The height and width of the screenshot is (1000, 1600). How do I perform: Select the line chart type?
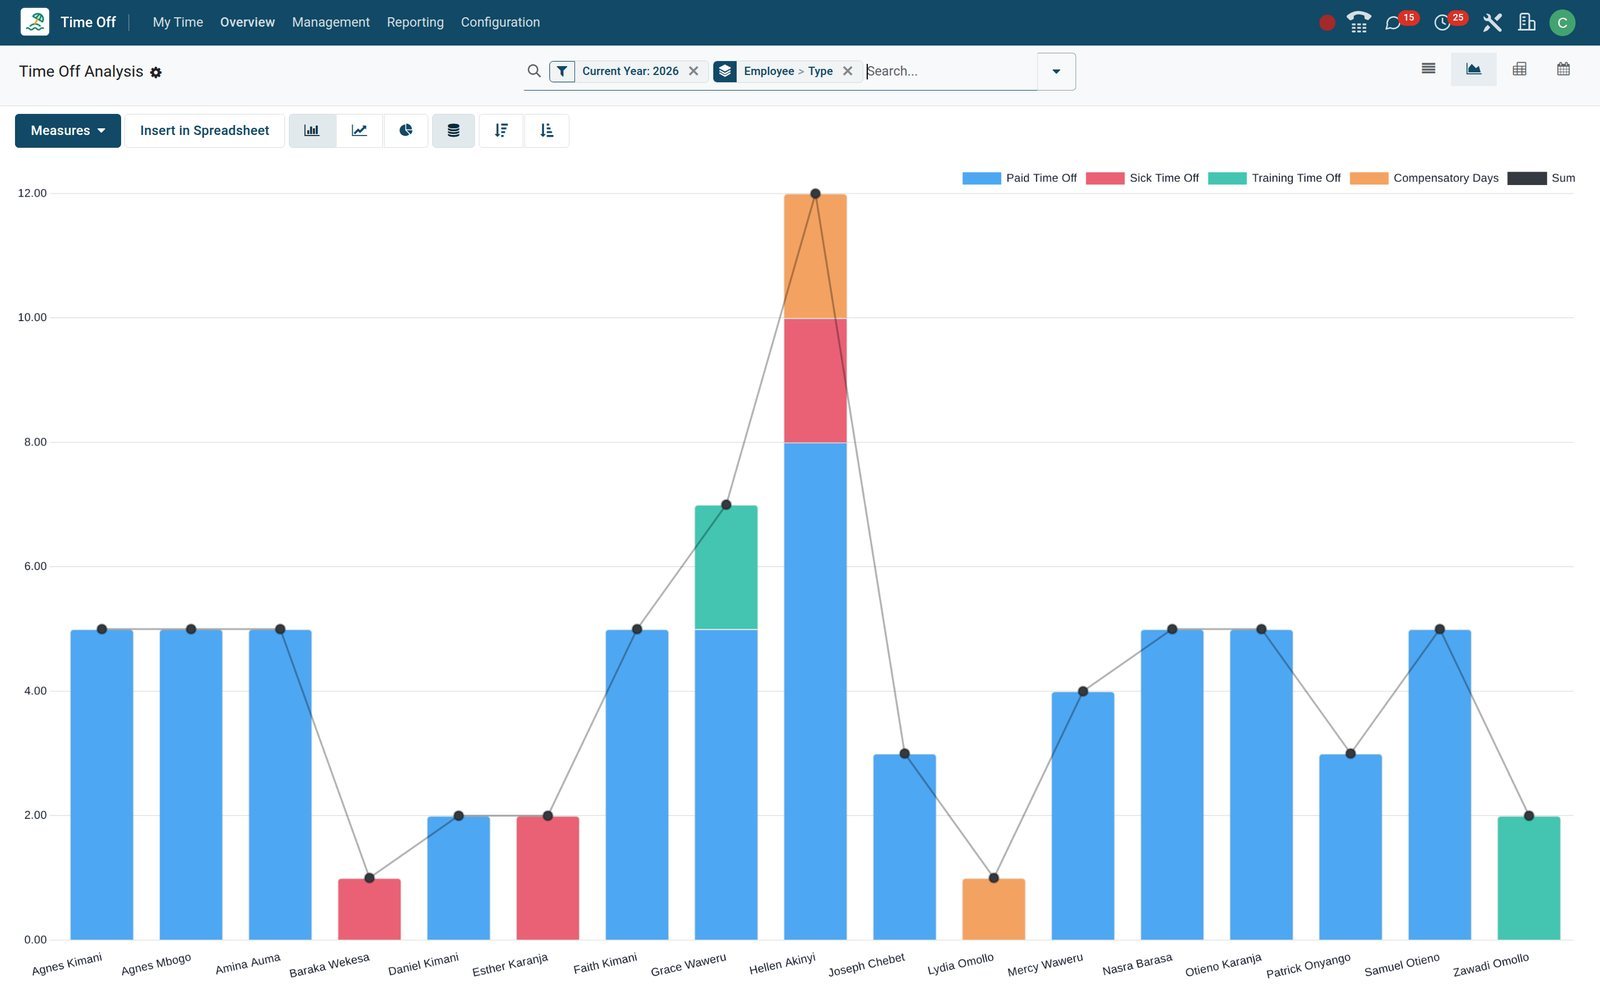pyautogui.click(x=359, y=130)
